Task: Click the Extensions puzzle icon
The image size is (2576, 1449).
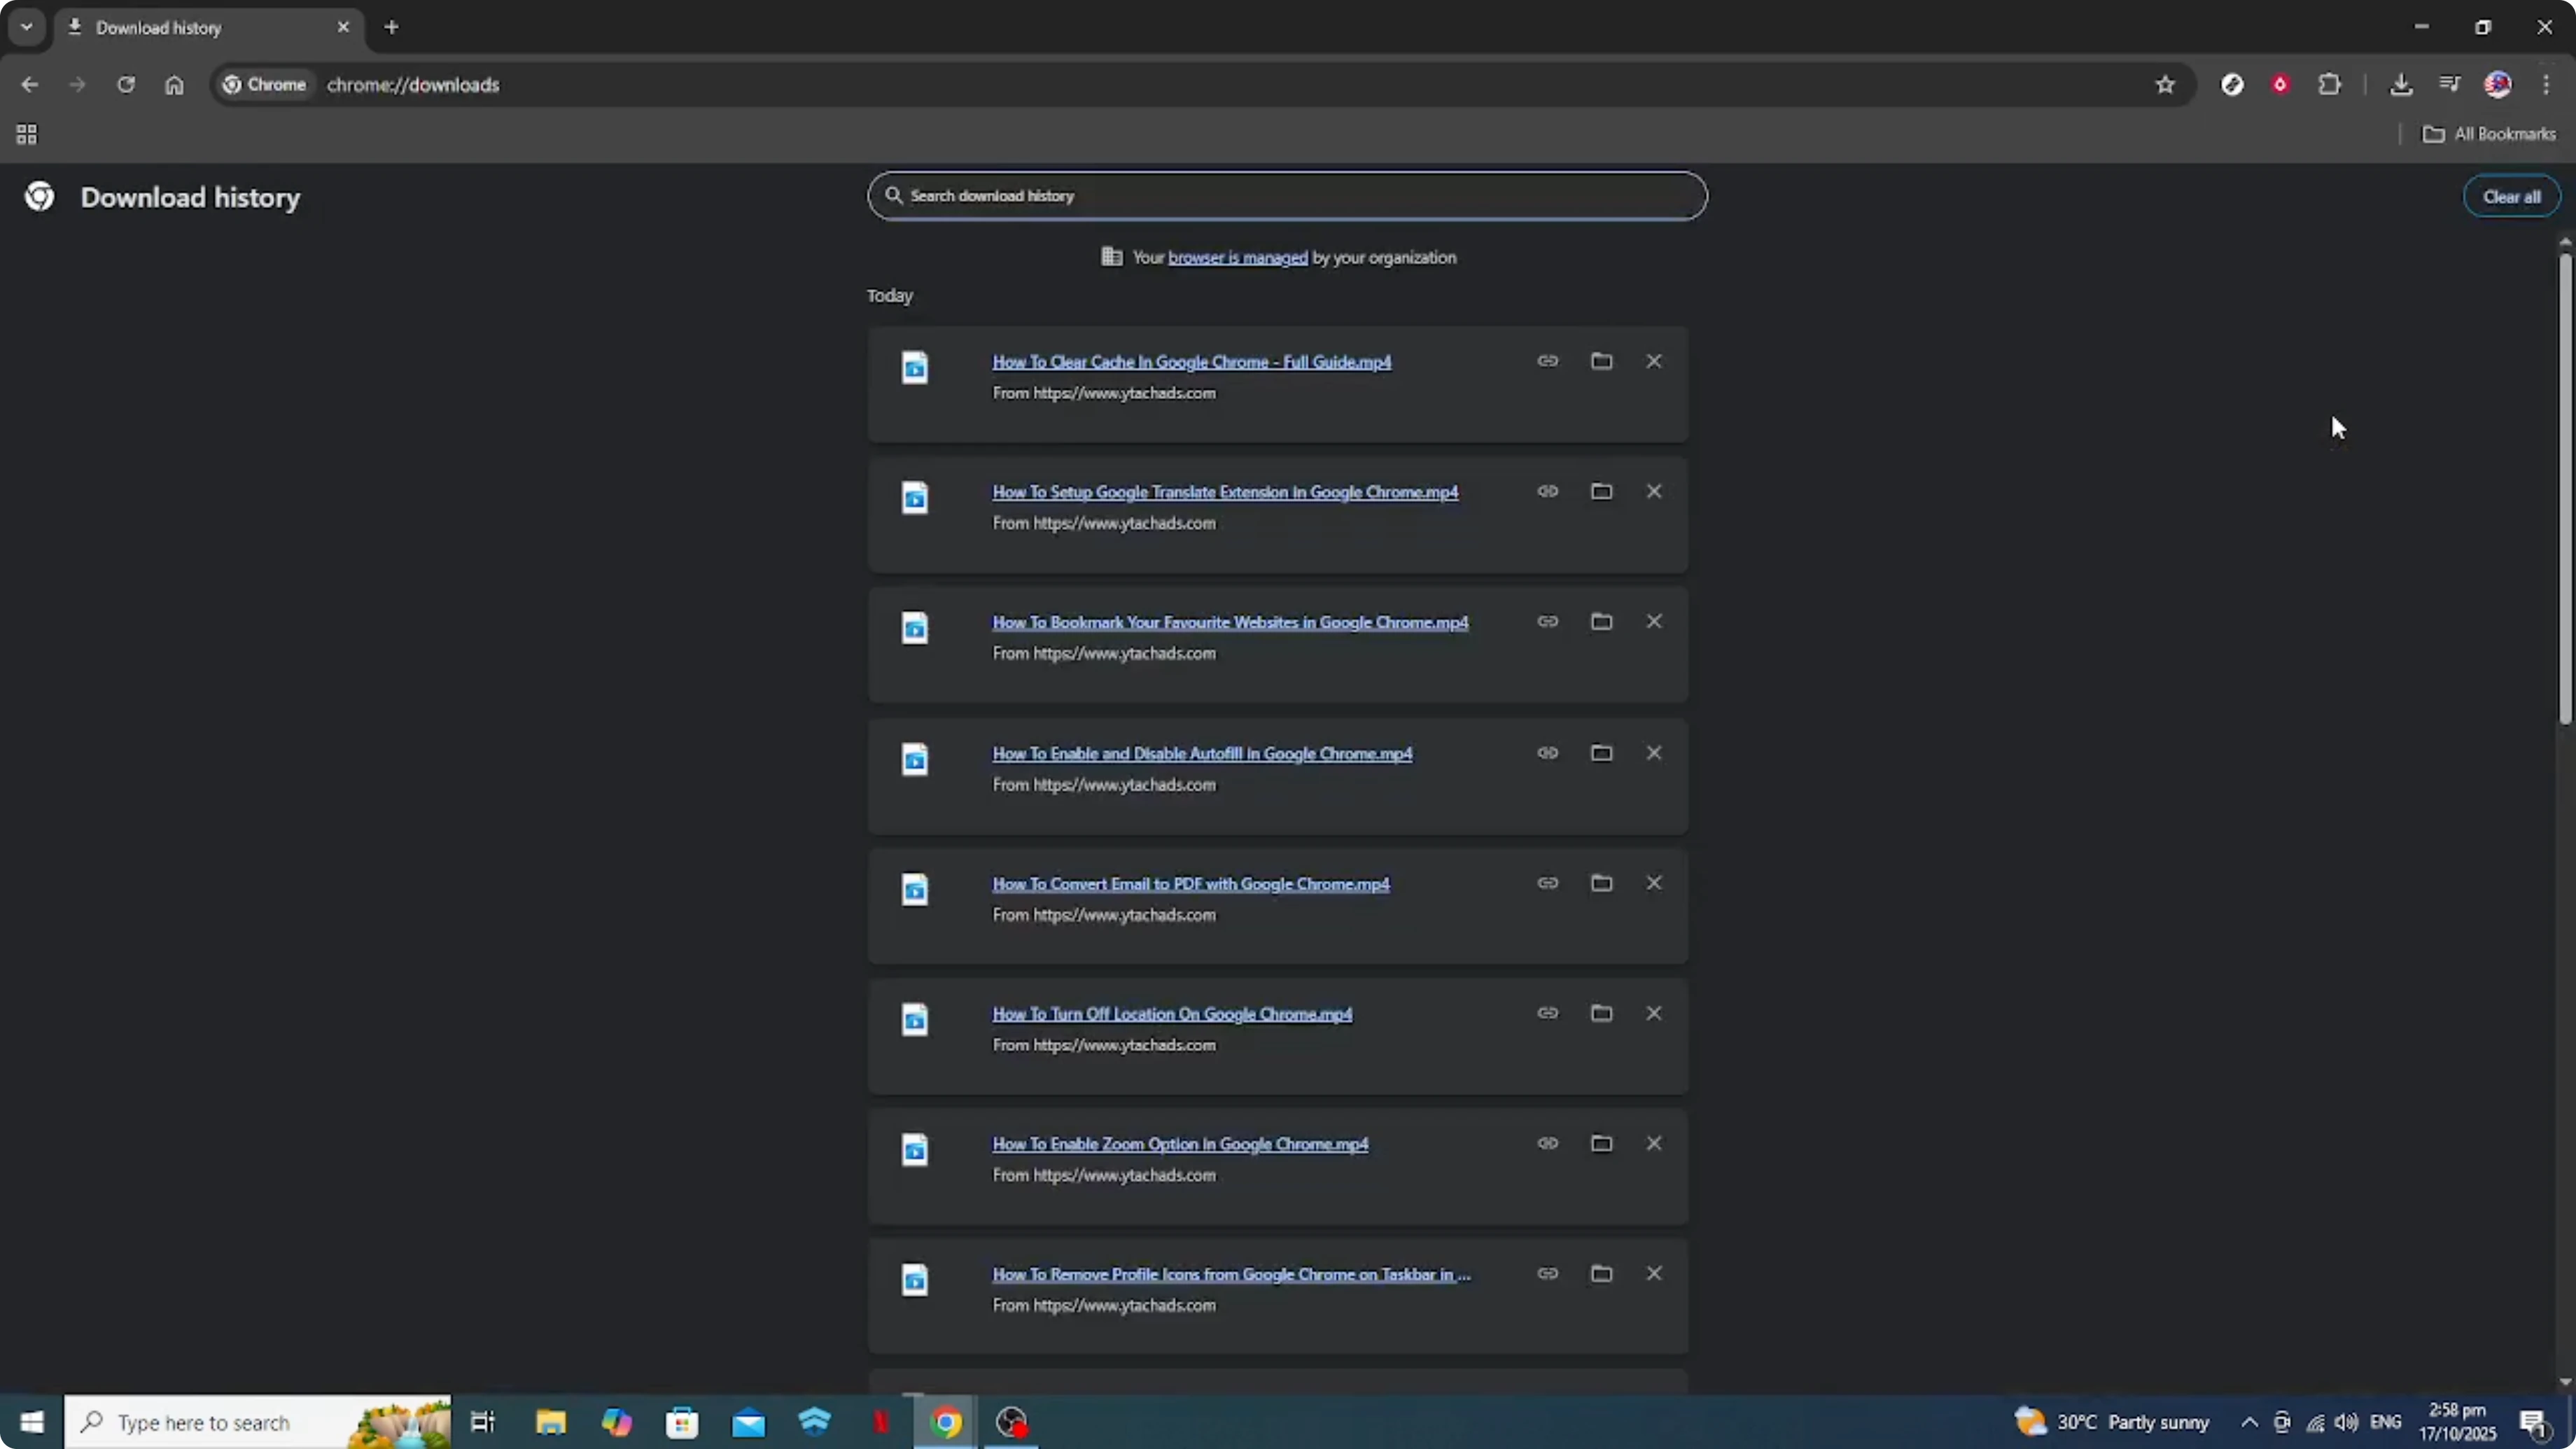Action: pos(2330,84)
